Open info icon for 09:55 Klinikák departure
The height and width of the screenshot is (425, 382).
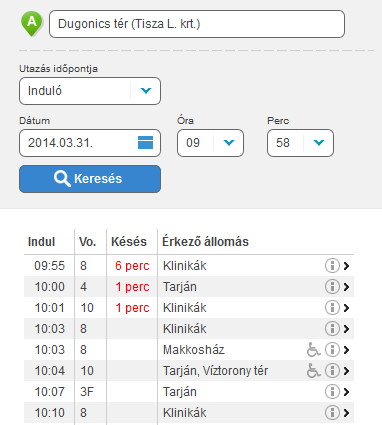point(332,266)
